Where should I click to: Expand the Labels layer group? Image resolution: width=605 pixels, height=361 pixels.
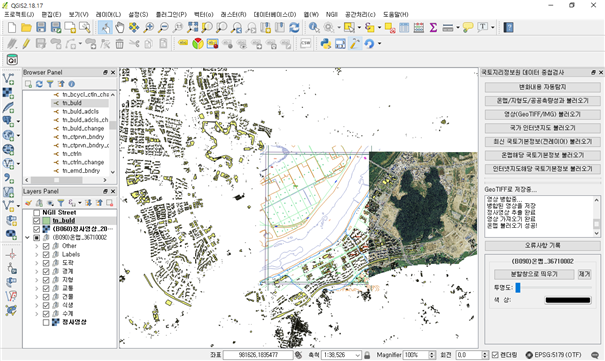(37, 255)
